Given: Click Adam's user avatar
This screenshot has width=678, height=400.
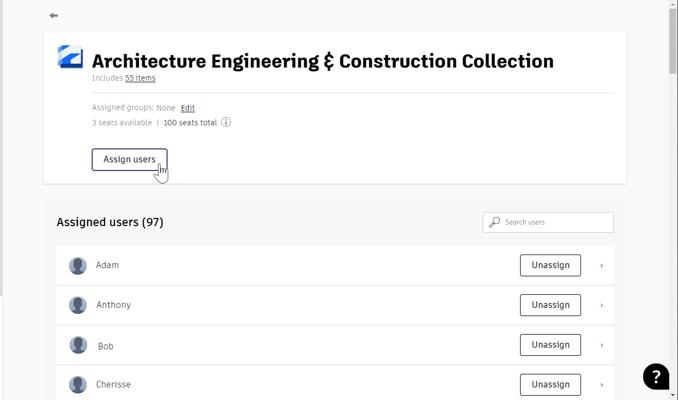Looking at the screenshot, I should pyautogui.click(x=78, y=266).
